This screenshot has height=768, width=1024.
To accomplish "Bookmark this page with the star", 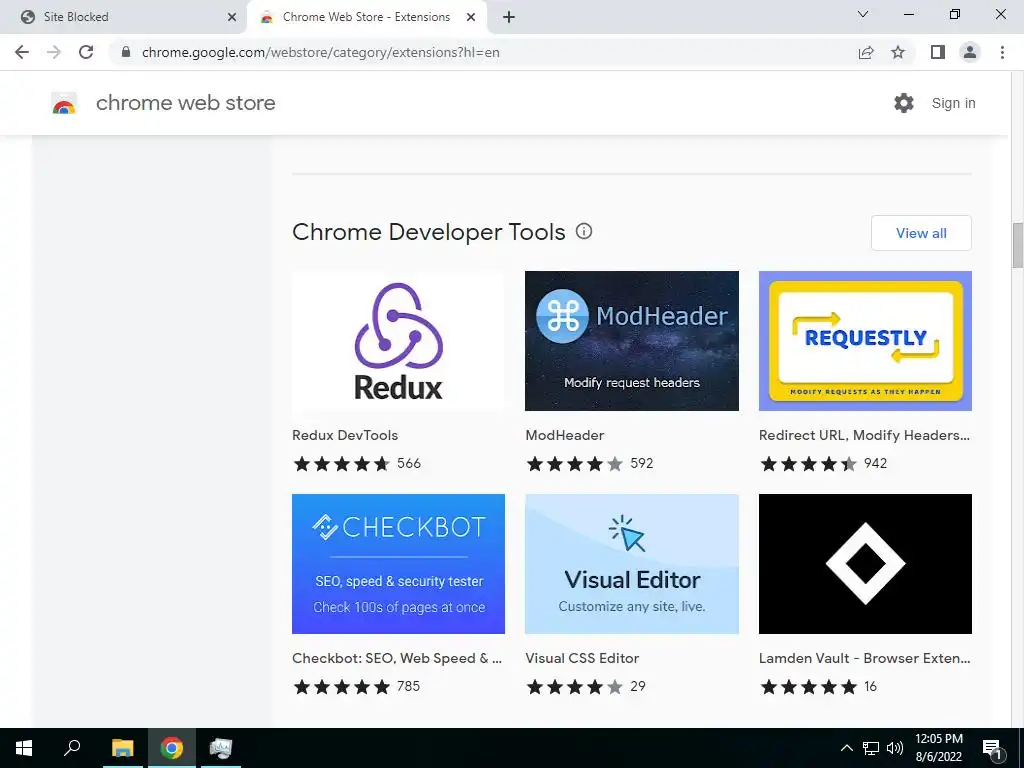I will tap(898, 52).
